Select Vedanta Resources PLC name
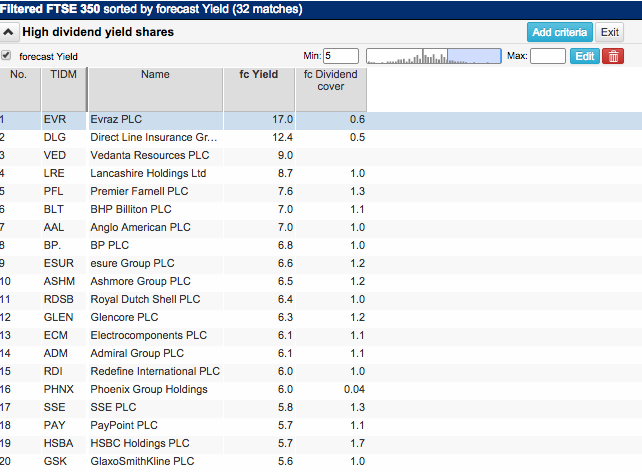The image size is (642, 472). 150,156
